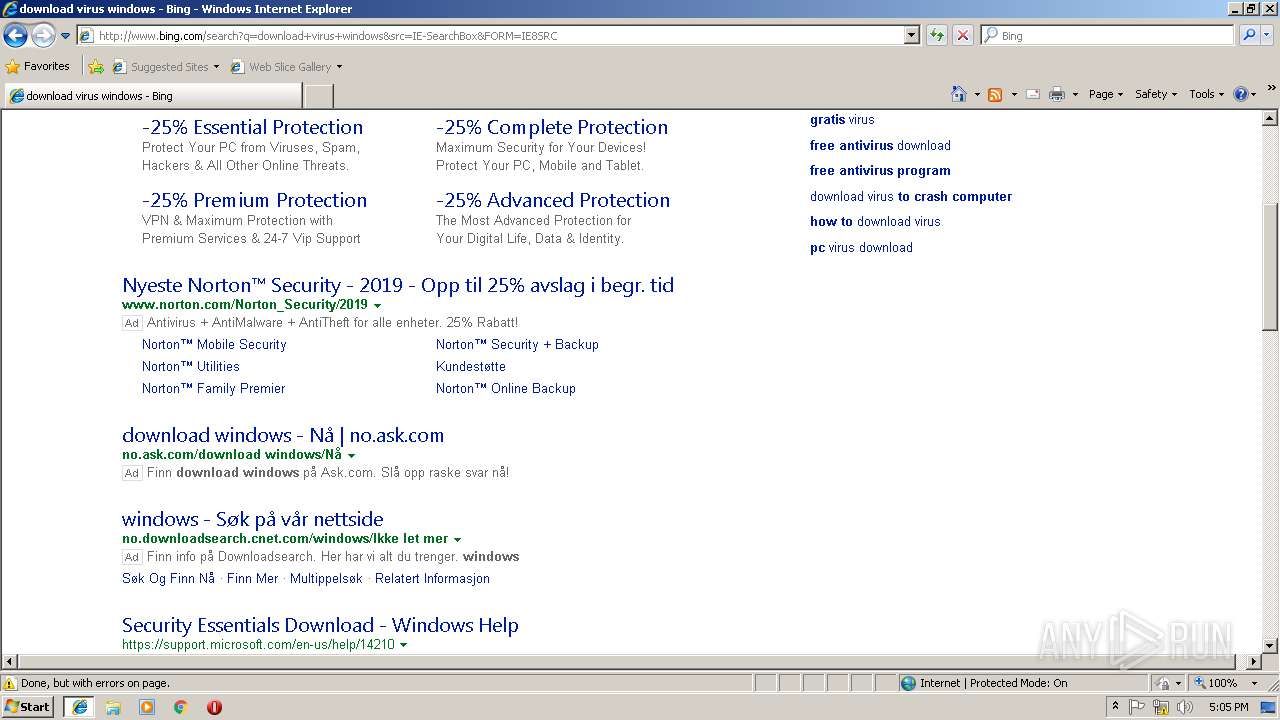This screenshot has height=720, width=1280.
Task: Open Norton Online Backup sitelink
Action: 506,388
